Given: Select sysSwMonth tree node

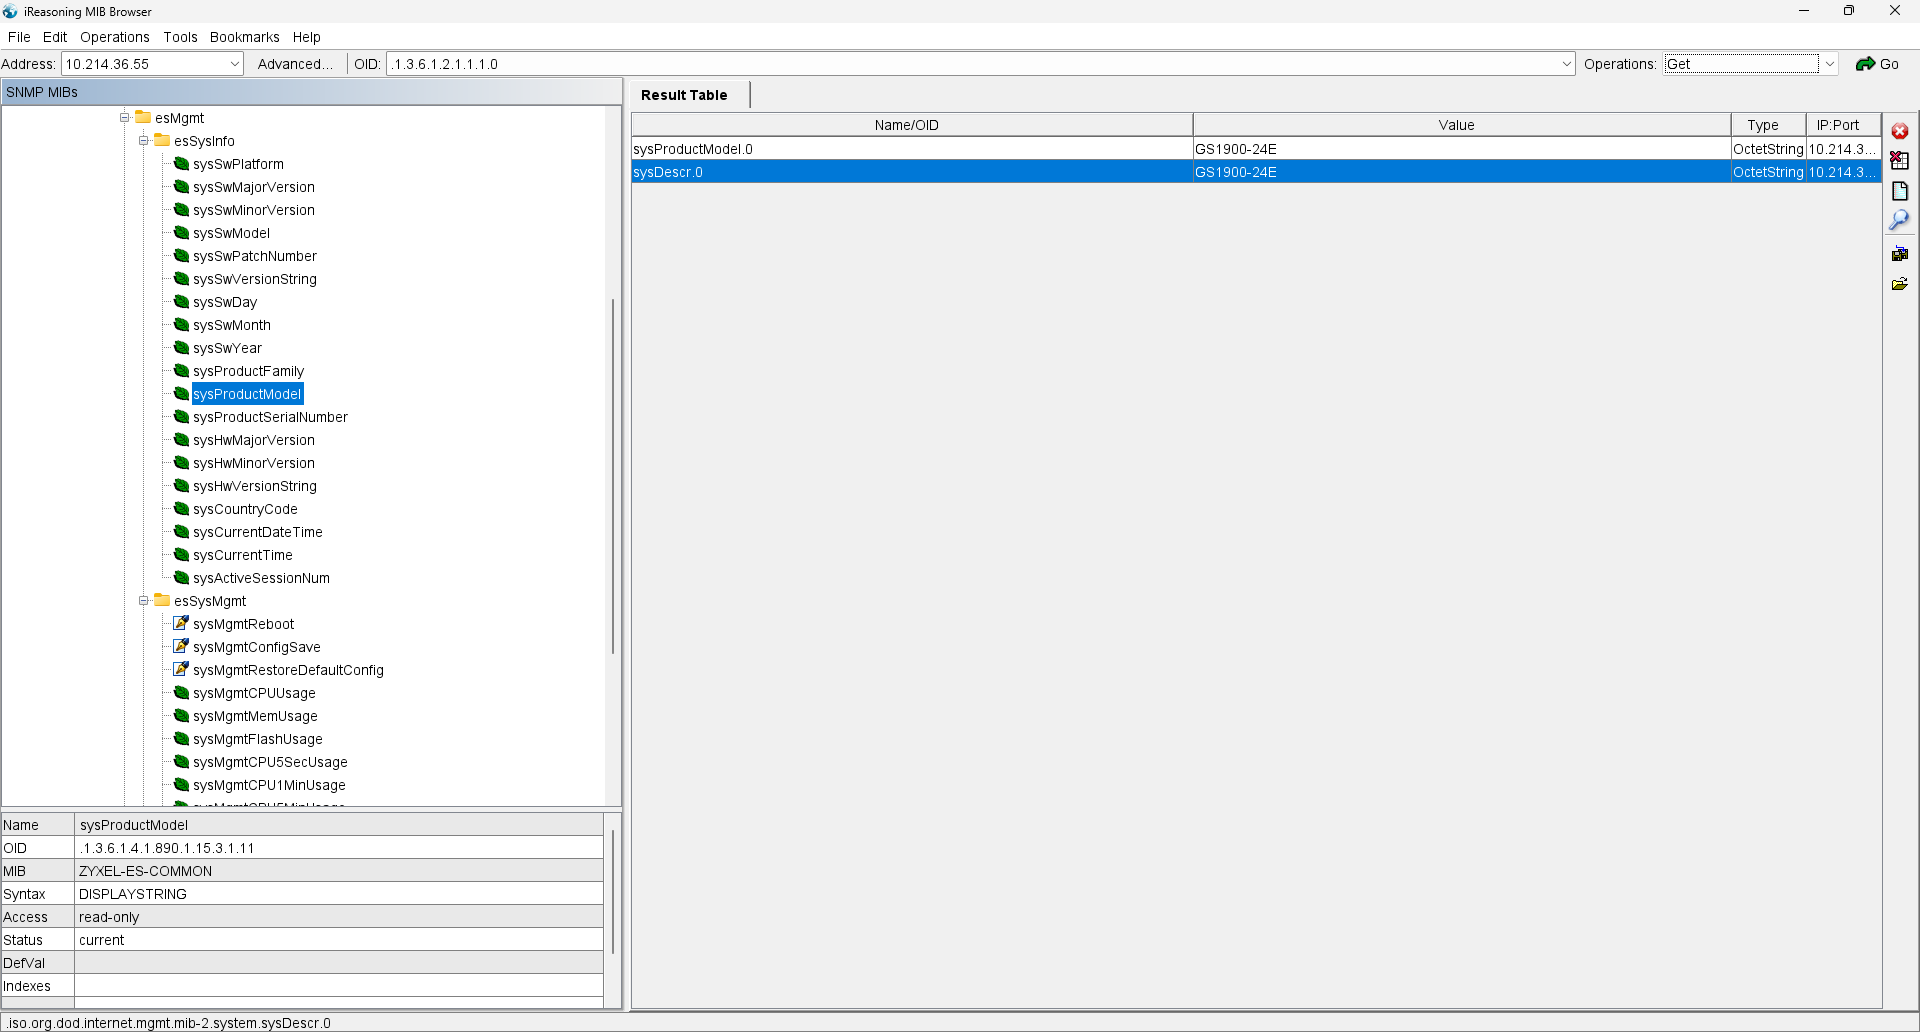Looking at the screenshot, I should click(x=232, y=325).
